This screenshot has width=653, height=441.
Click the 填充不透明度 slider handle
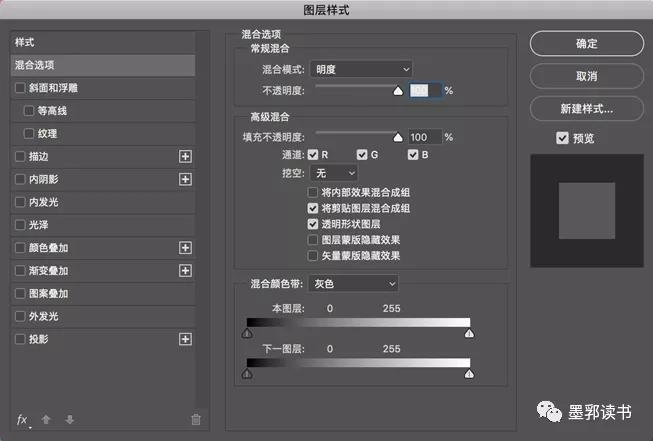click(x=398, y=137)
